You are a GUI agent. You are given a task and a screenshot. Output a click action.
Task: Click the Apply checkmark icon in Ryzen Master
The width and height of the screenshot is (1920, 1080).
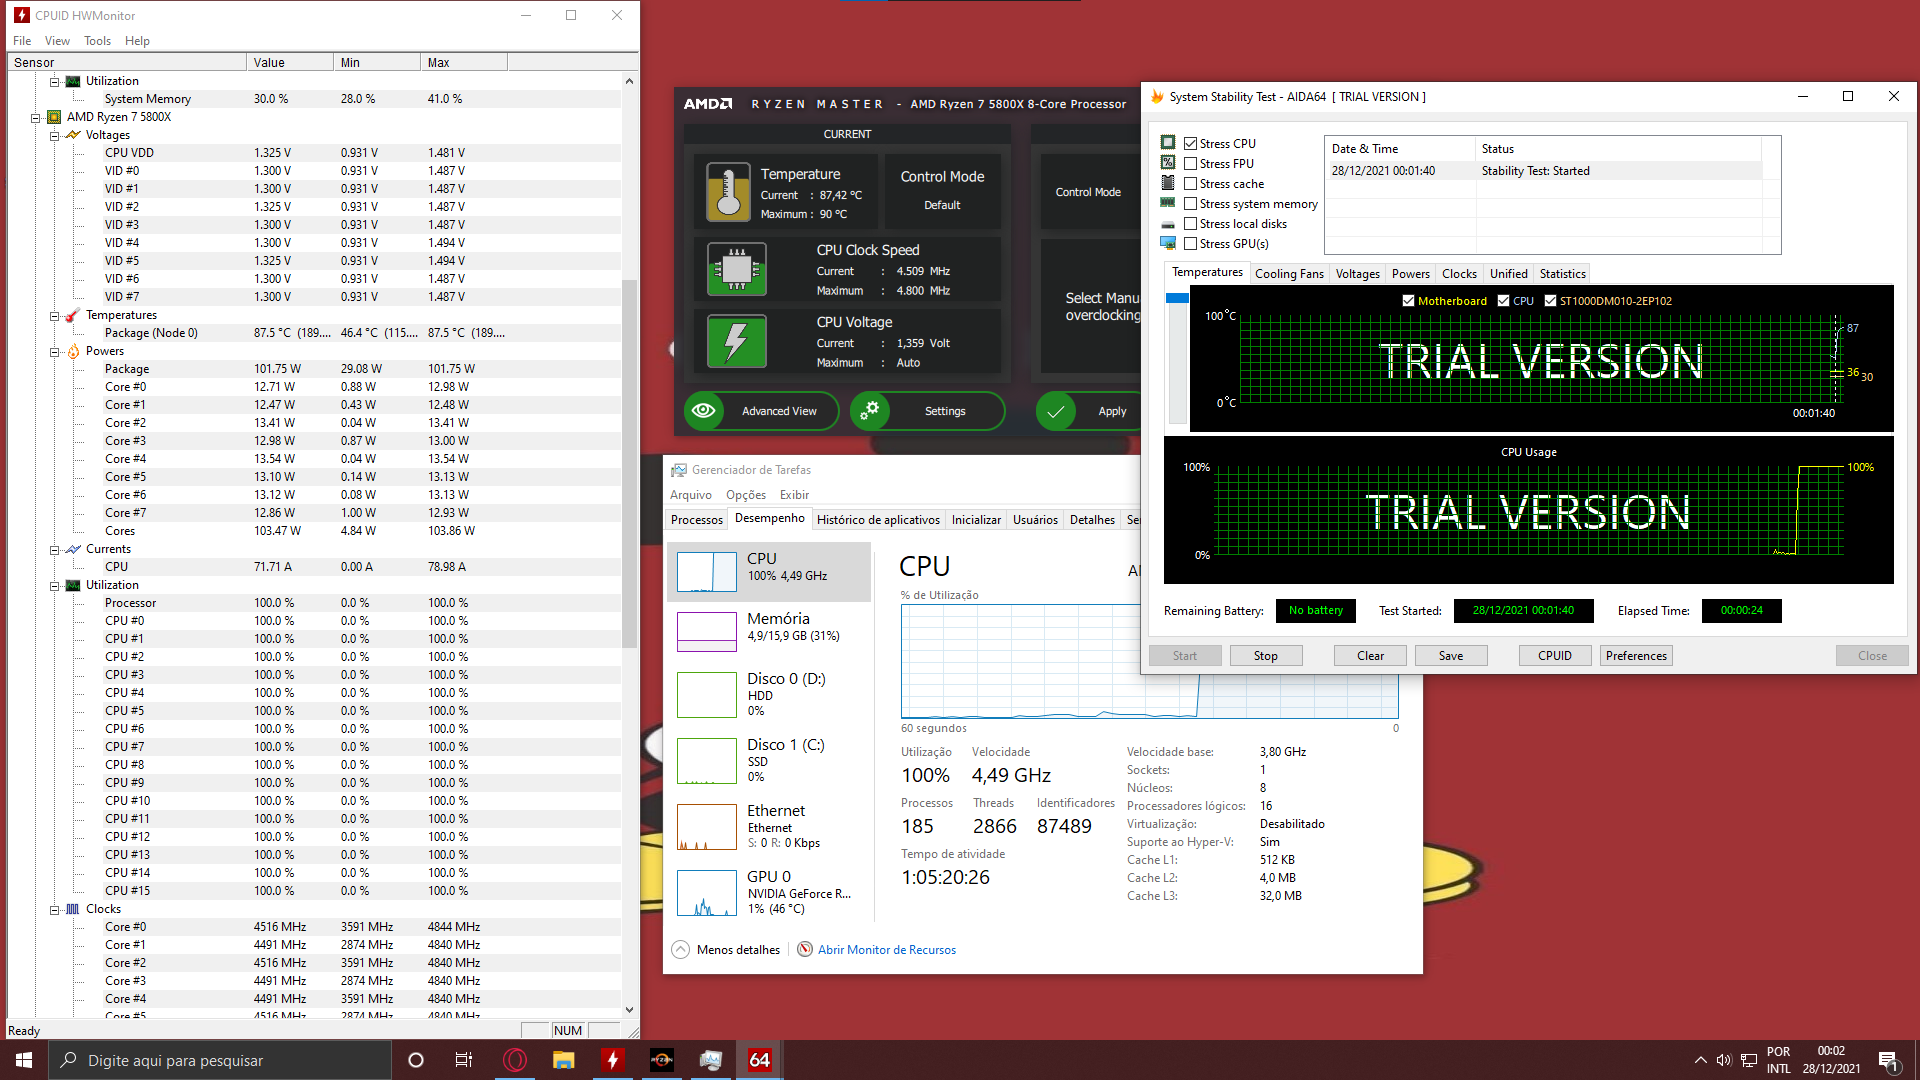tap(1056, 411)
